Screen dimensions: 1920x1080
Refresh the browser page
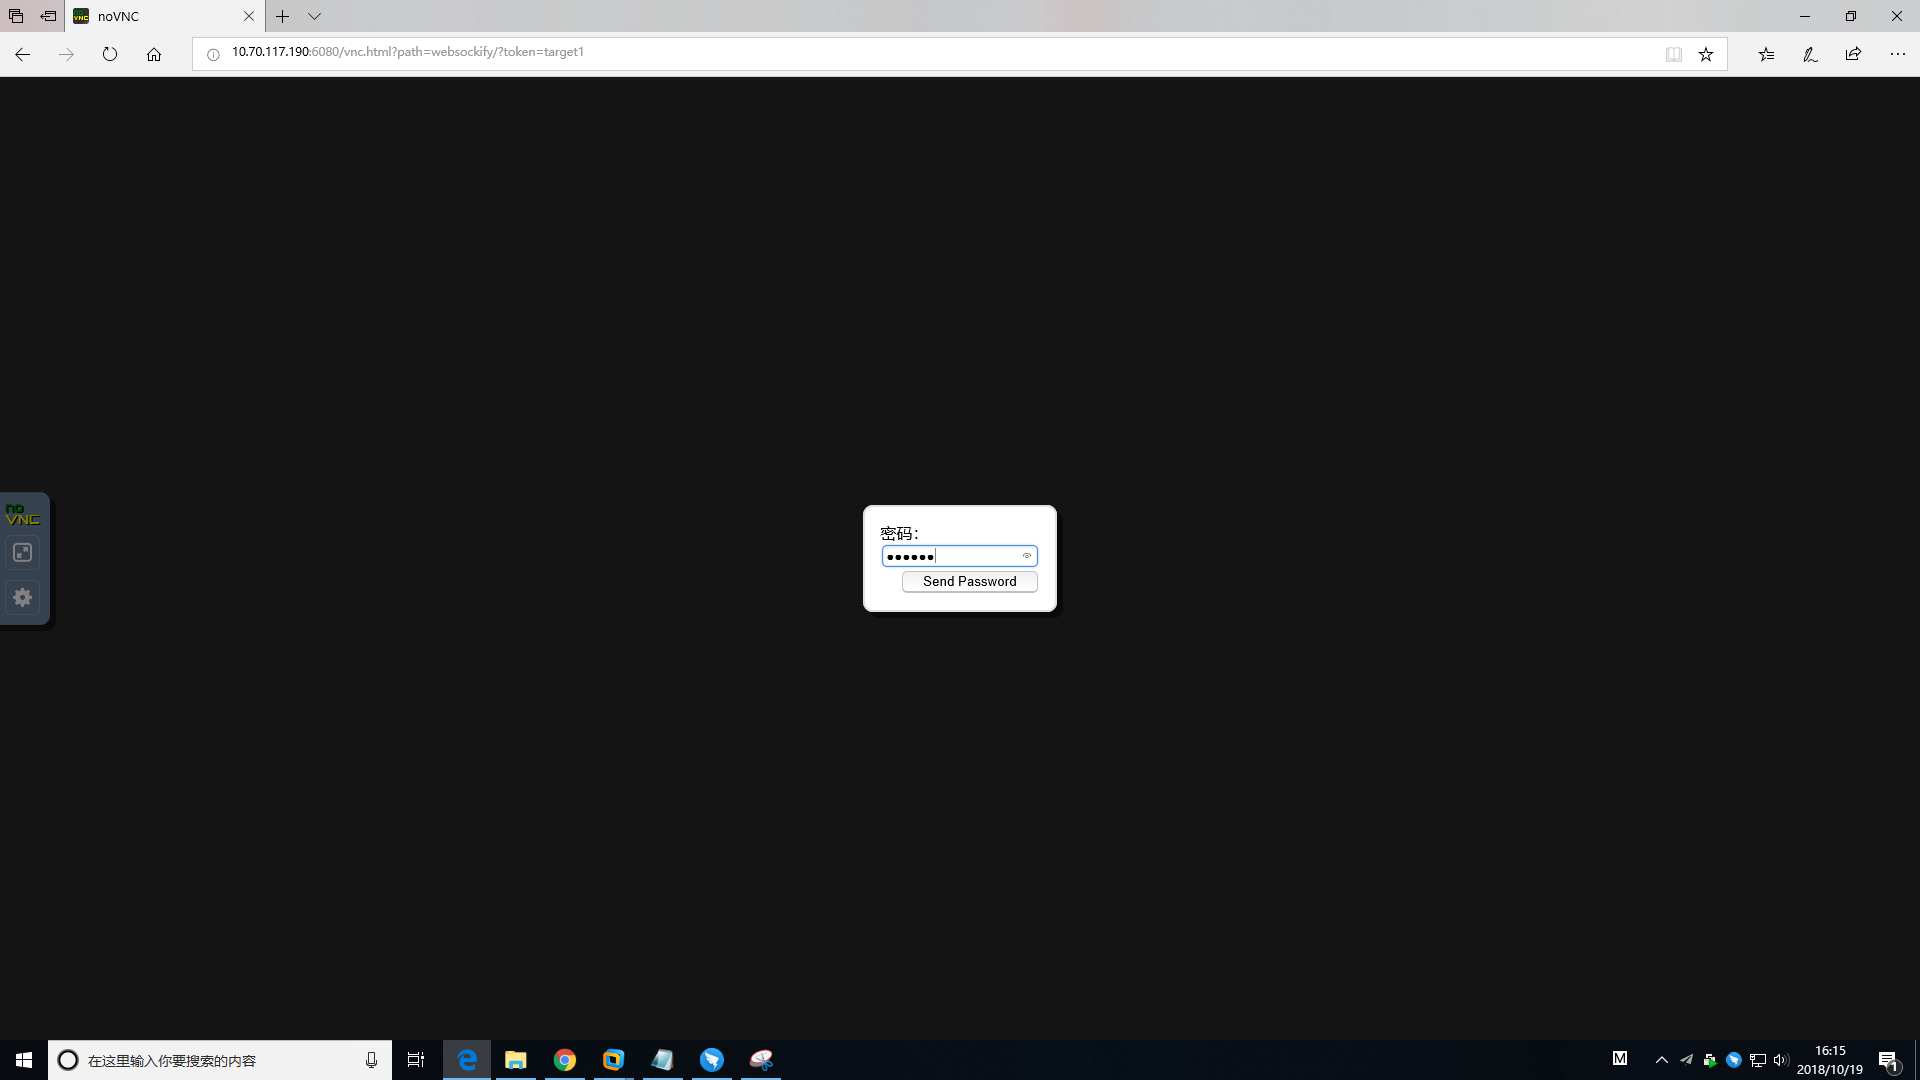(110, 54)
